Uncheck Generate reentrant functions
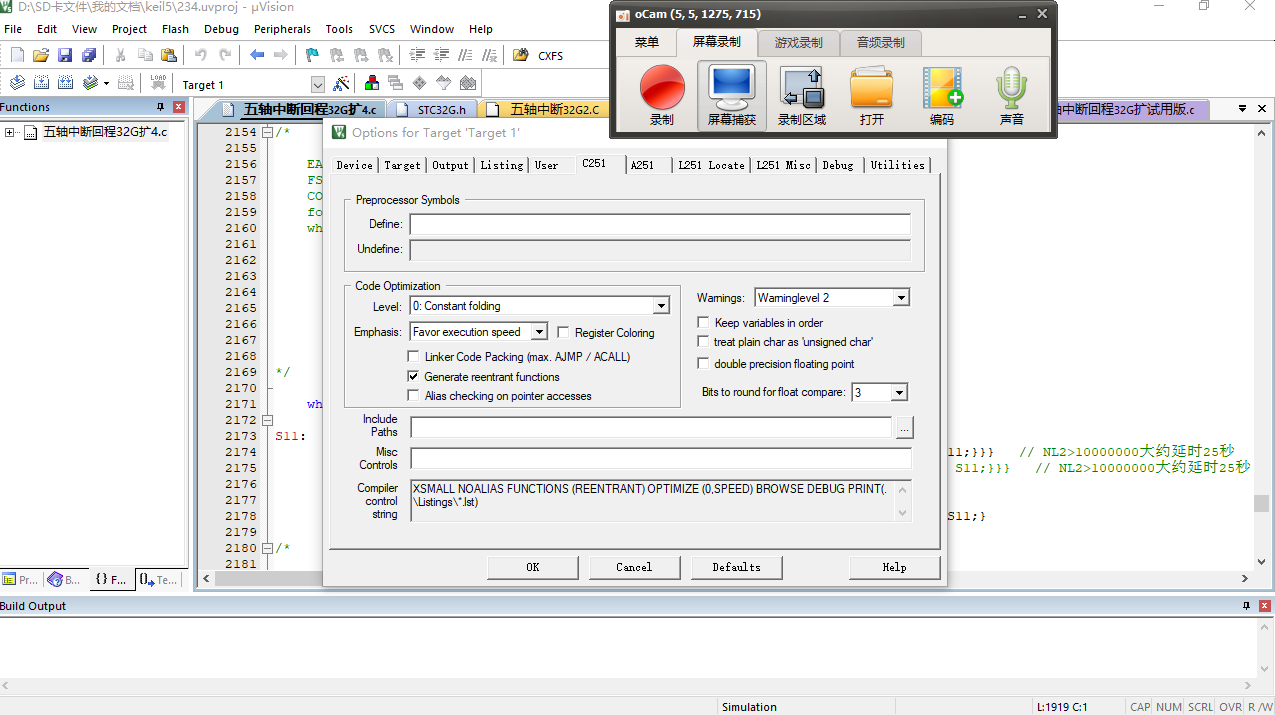1275x715 pixels. [414, 377]
